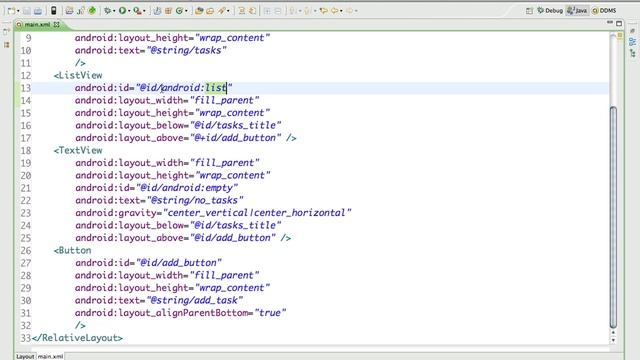Click the new JUnit test J icon
Image resolution: width=640 pixels, height=360 pixels.
coord(80,11)
